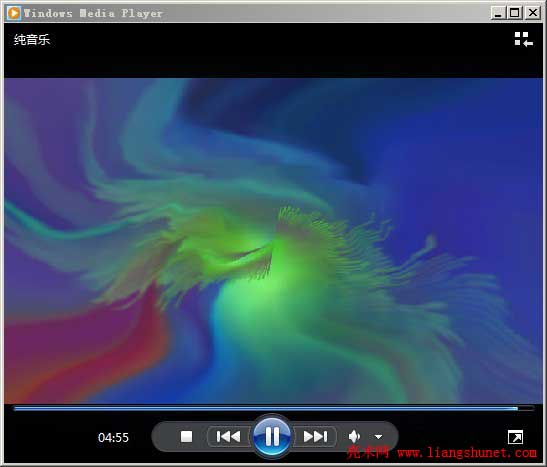
Task: Skip to the previous track
Action: point(228,436)
